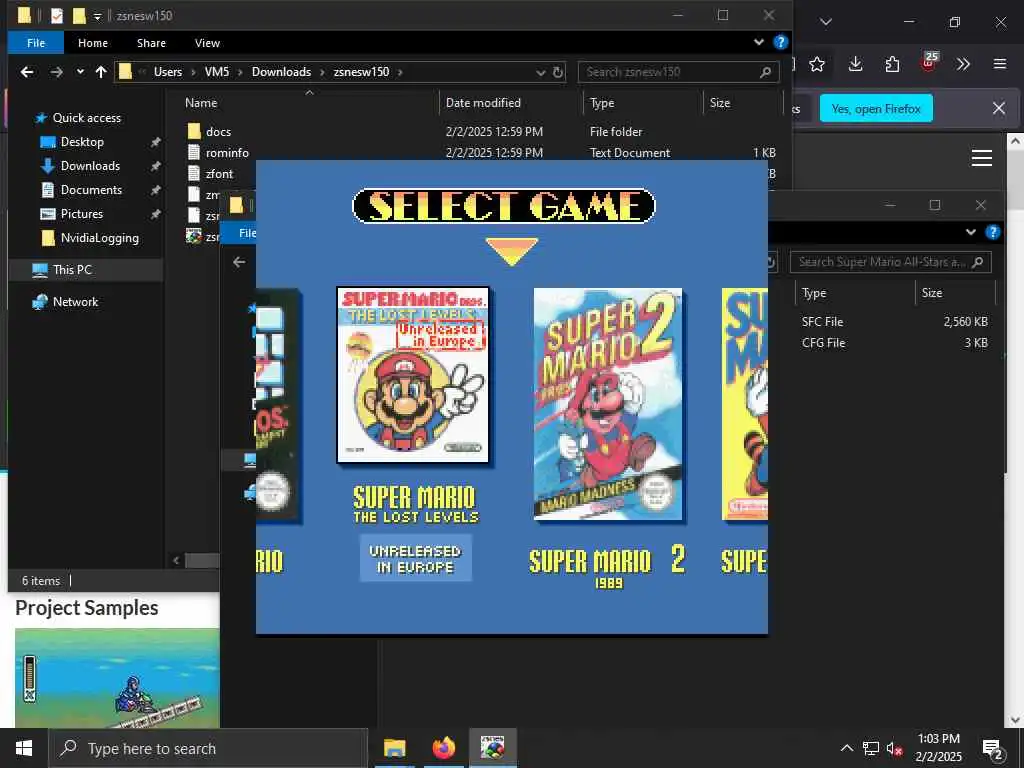Click Downloads in the address breadcrumb
Image resolution: width=1024 pixels, height=768 pixels.
tap(281, 72)
